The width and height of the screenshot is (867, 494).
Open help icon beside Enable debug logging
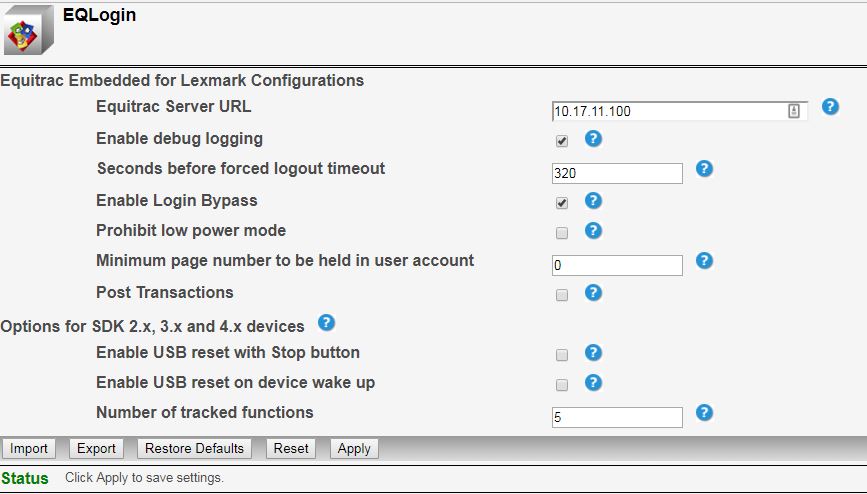(x=593, y=139)
